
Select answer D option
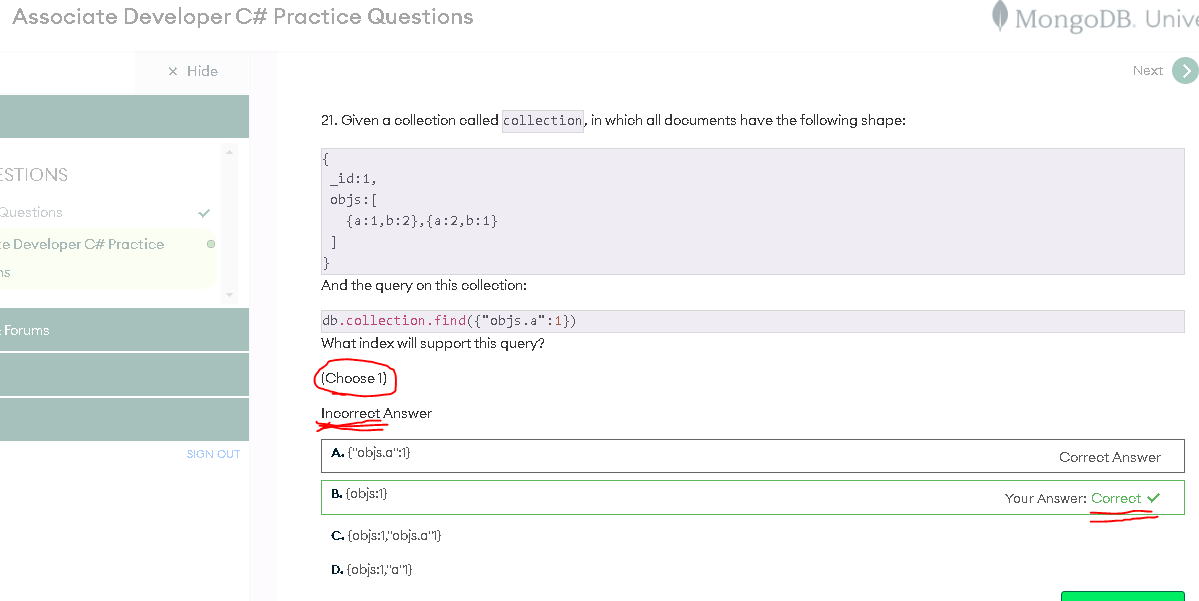(371, 570)
